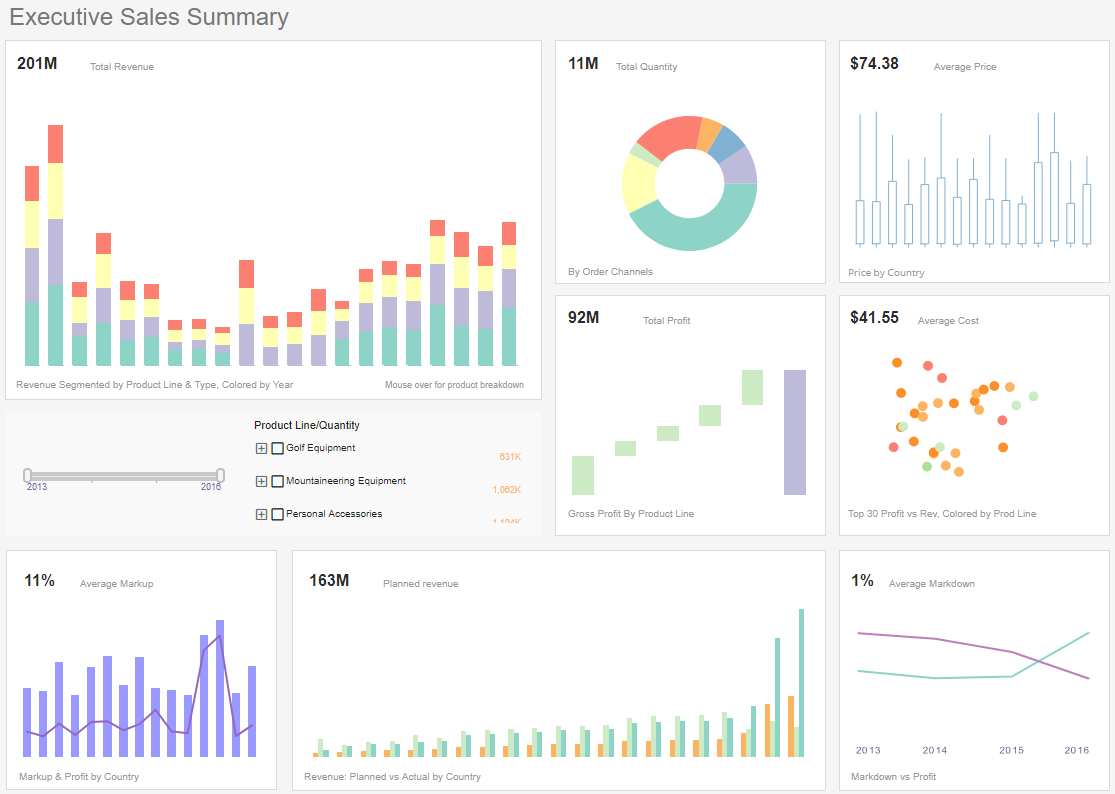Enable the Mountaineering Equipment checkbox
Image resolution: width=1115 pixels, height=794 pixels.
click(277, 481)
